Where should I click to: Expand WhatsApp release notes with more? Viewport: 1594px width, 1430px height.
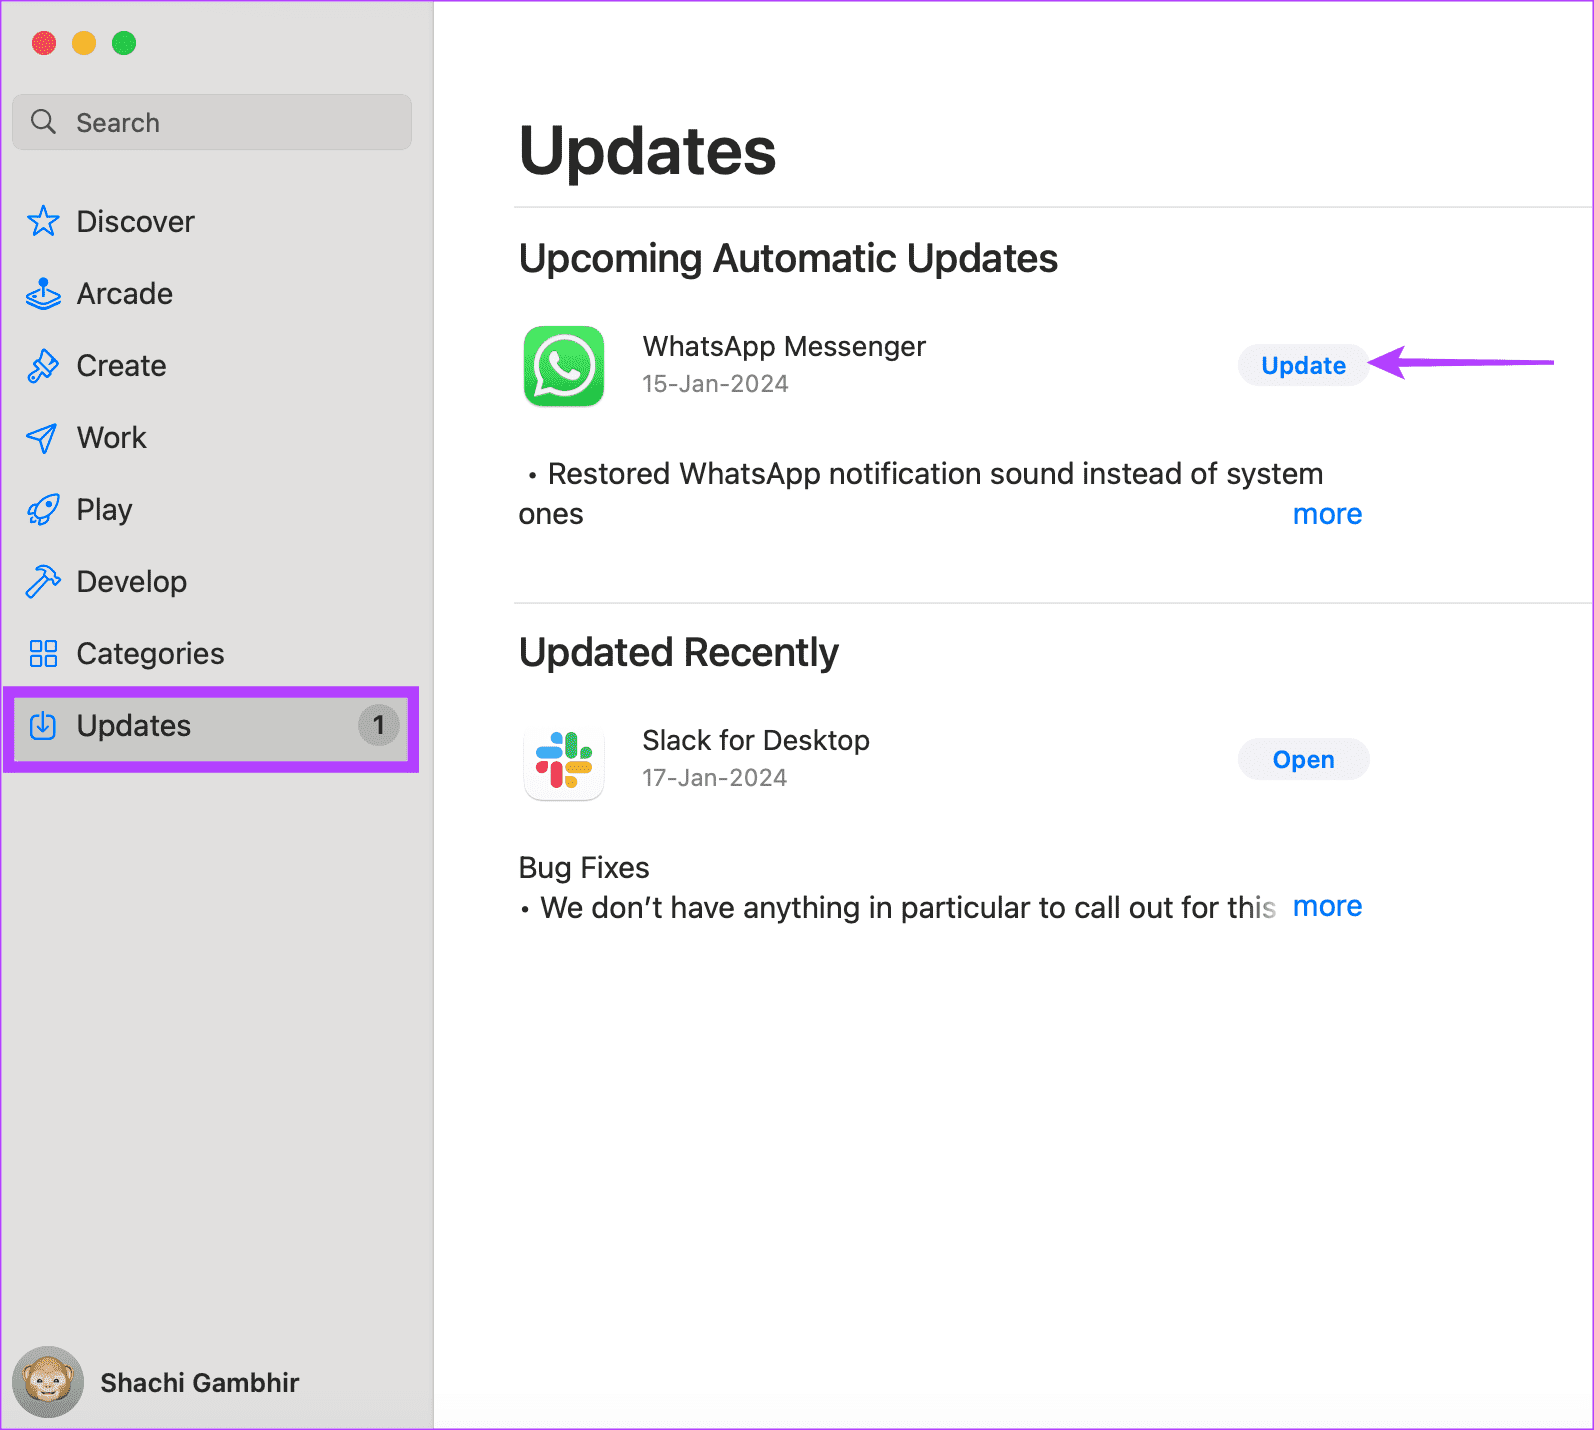coord(1327,514)
